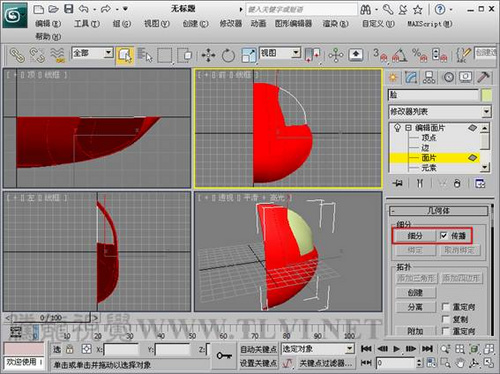
Task: Select and Move tool
Action: pyautogui.click(x=209, y=55)
